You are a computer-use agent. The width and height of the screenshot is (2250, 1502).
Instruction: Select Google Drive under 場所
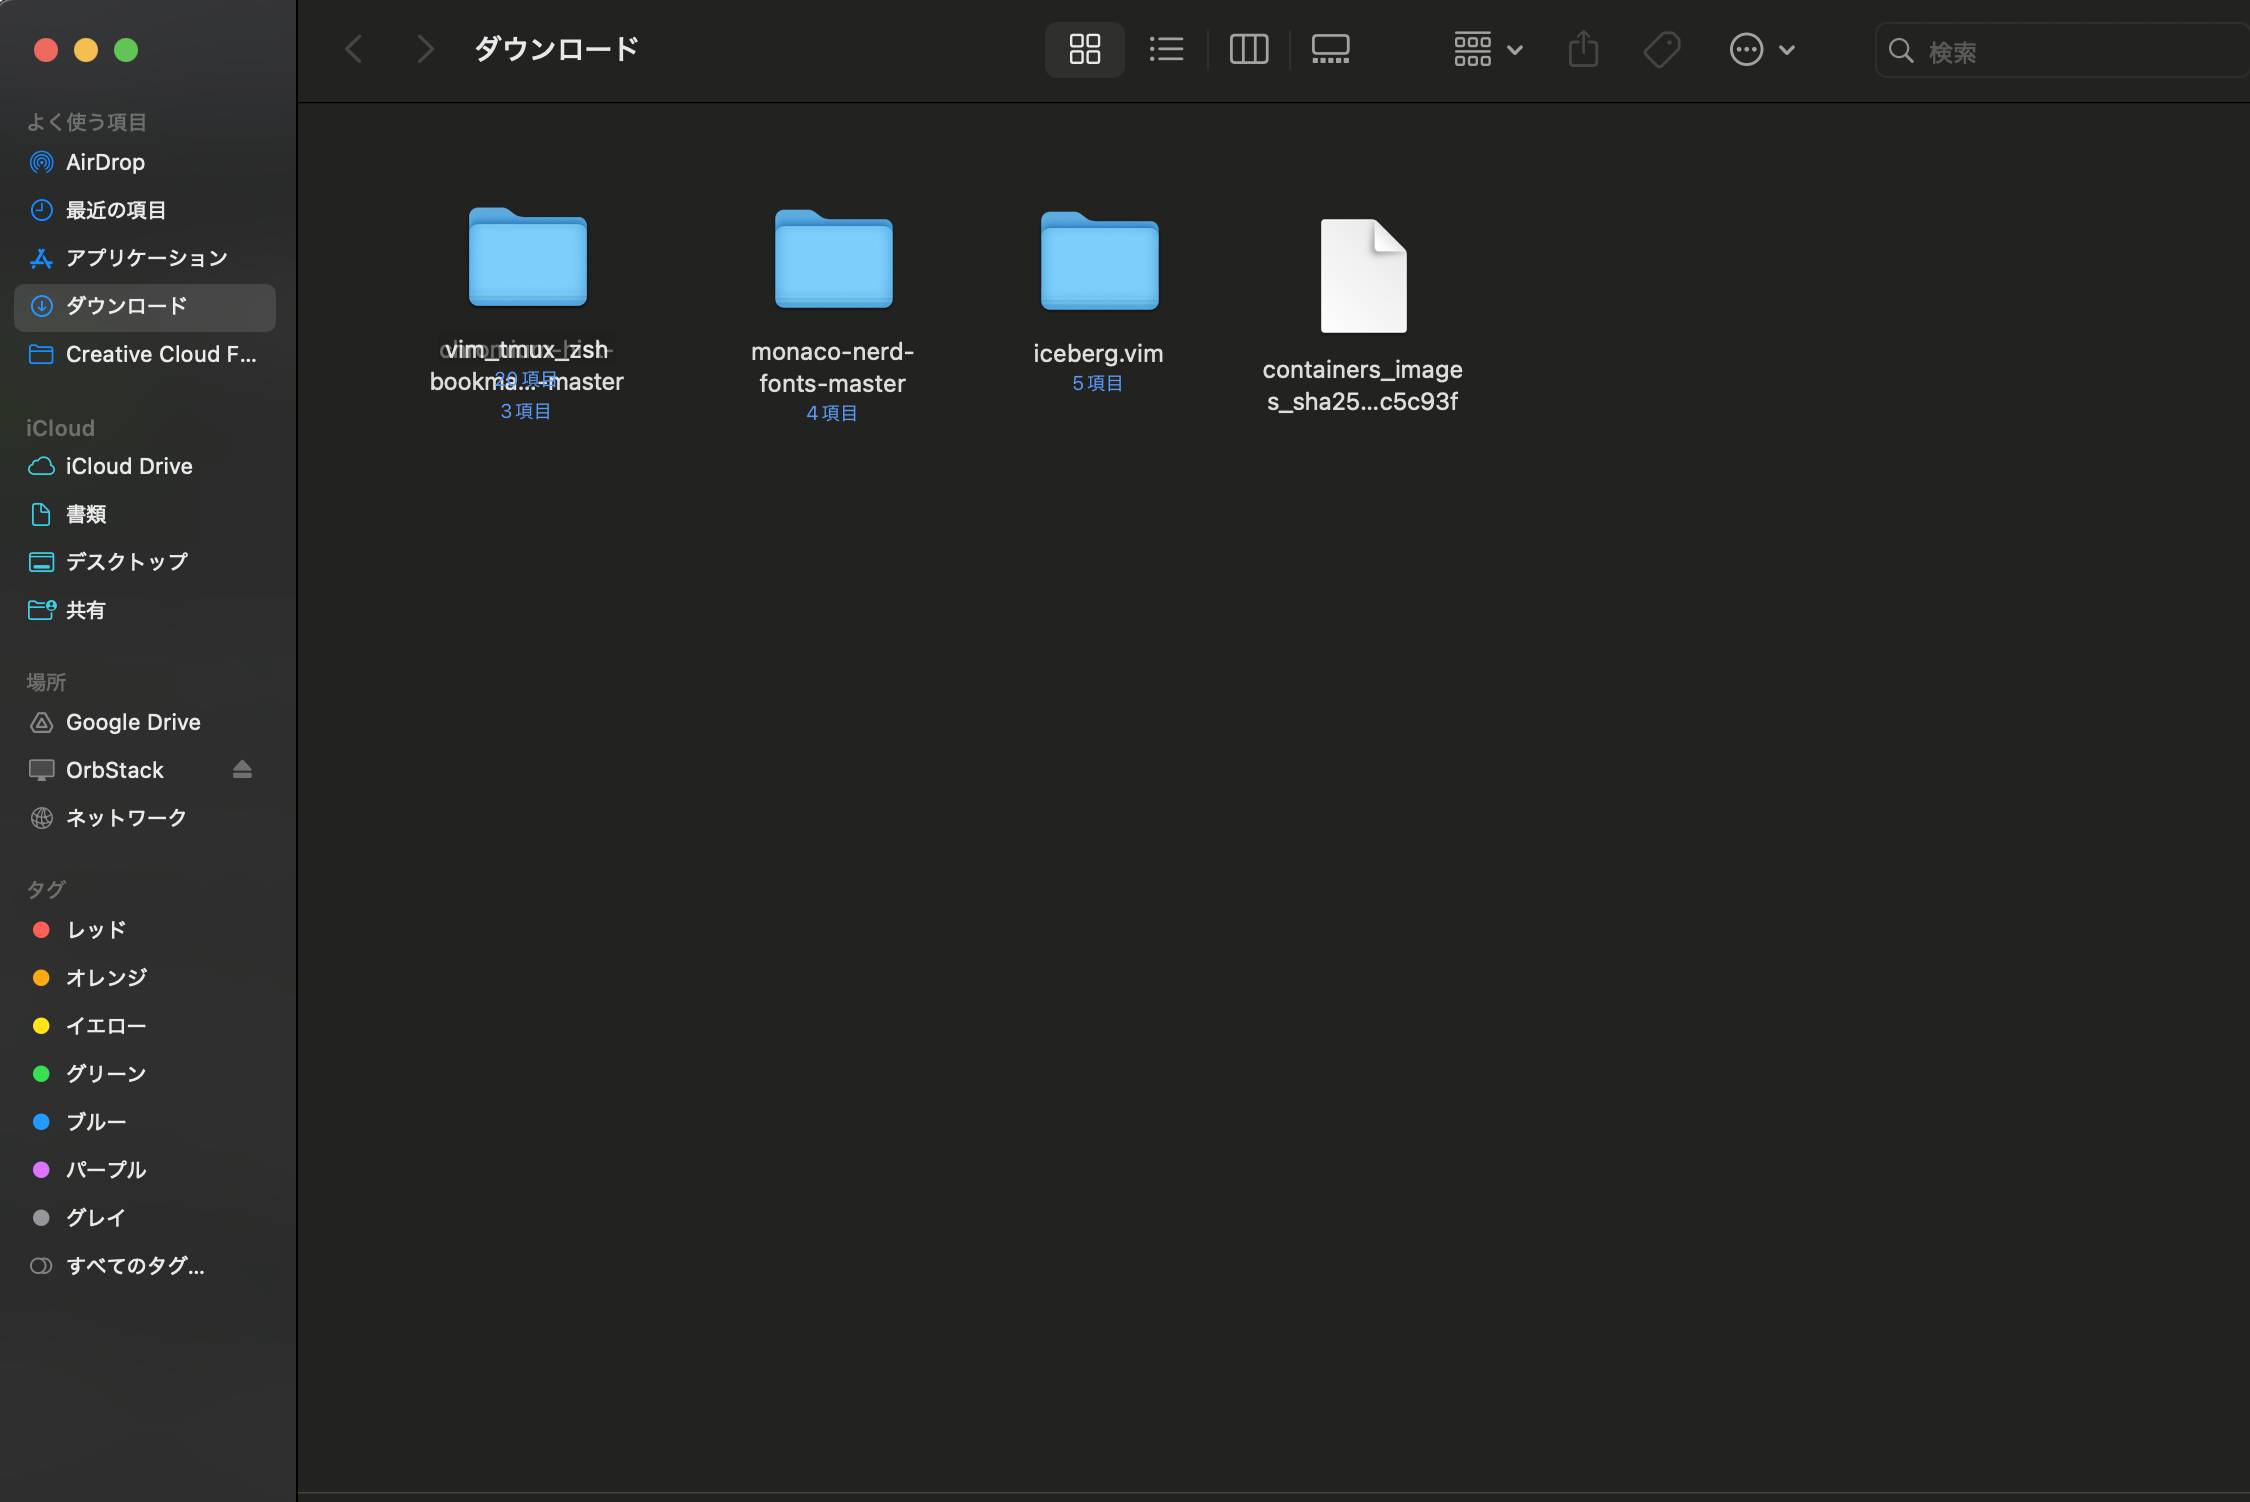pyautogui.click(x=132, y=722)
